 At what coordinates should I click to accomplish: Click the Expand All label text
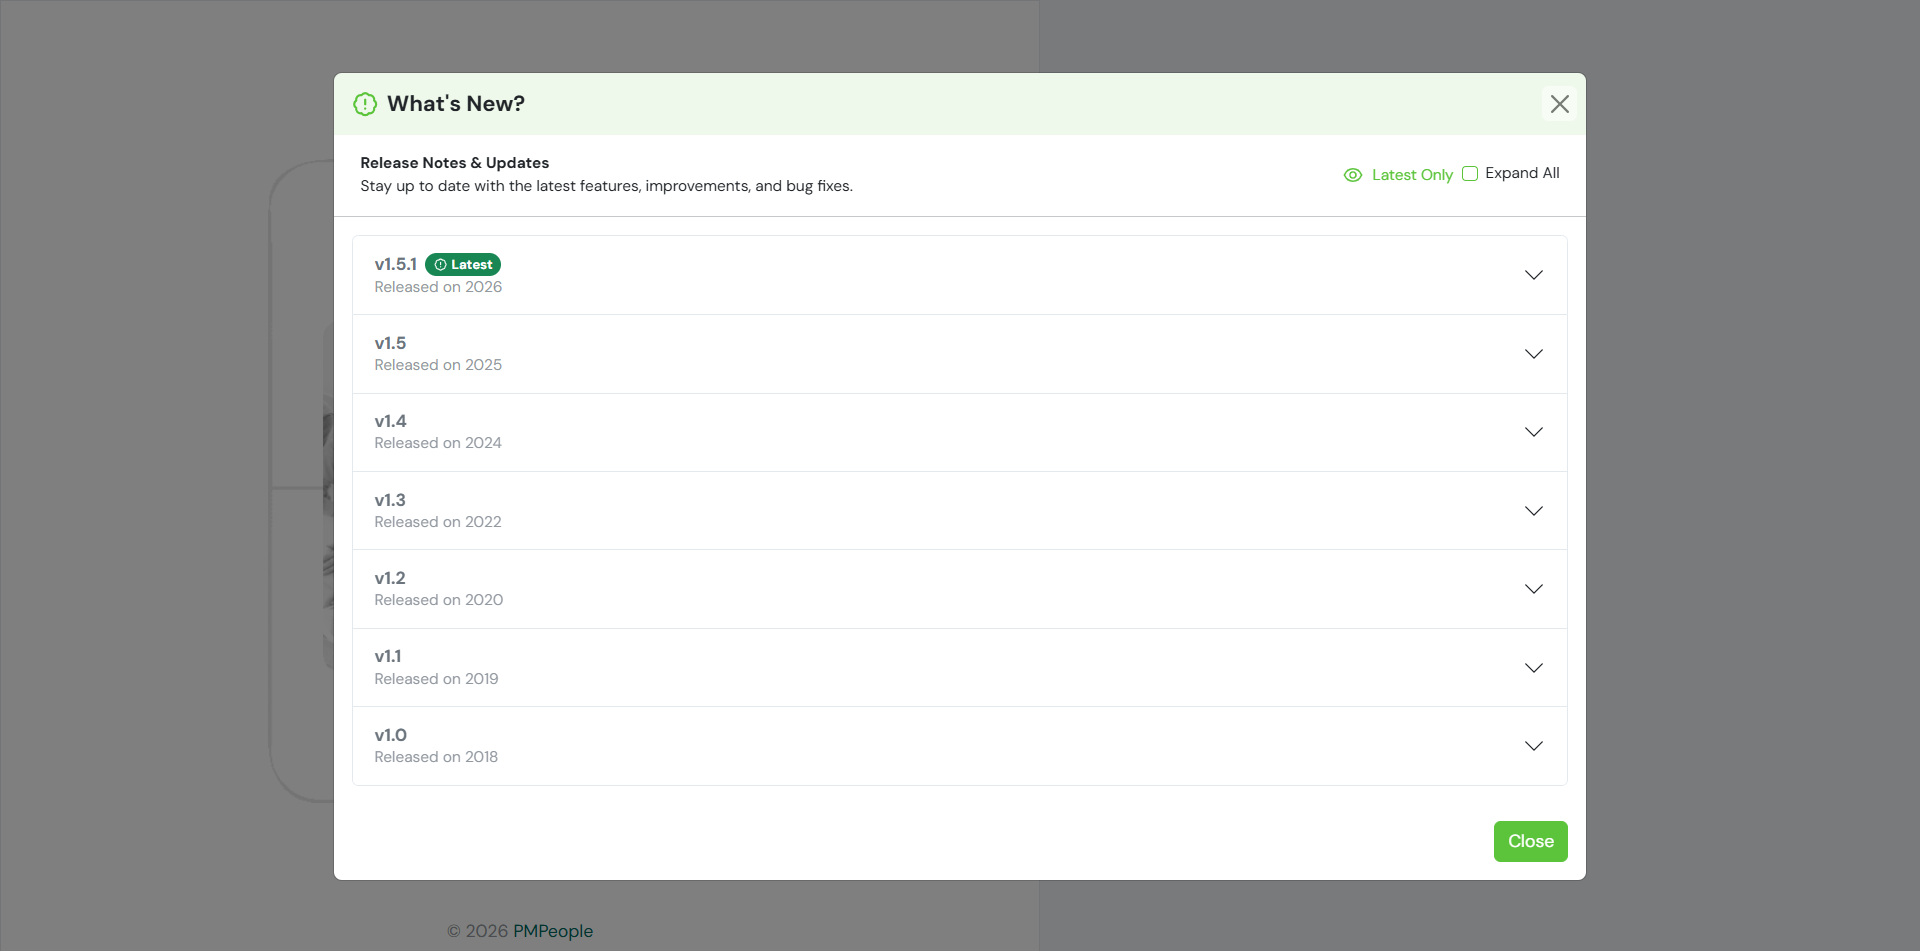1522,173
